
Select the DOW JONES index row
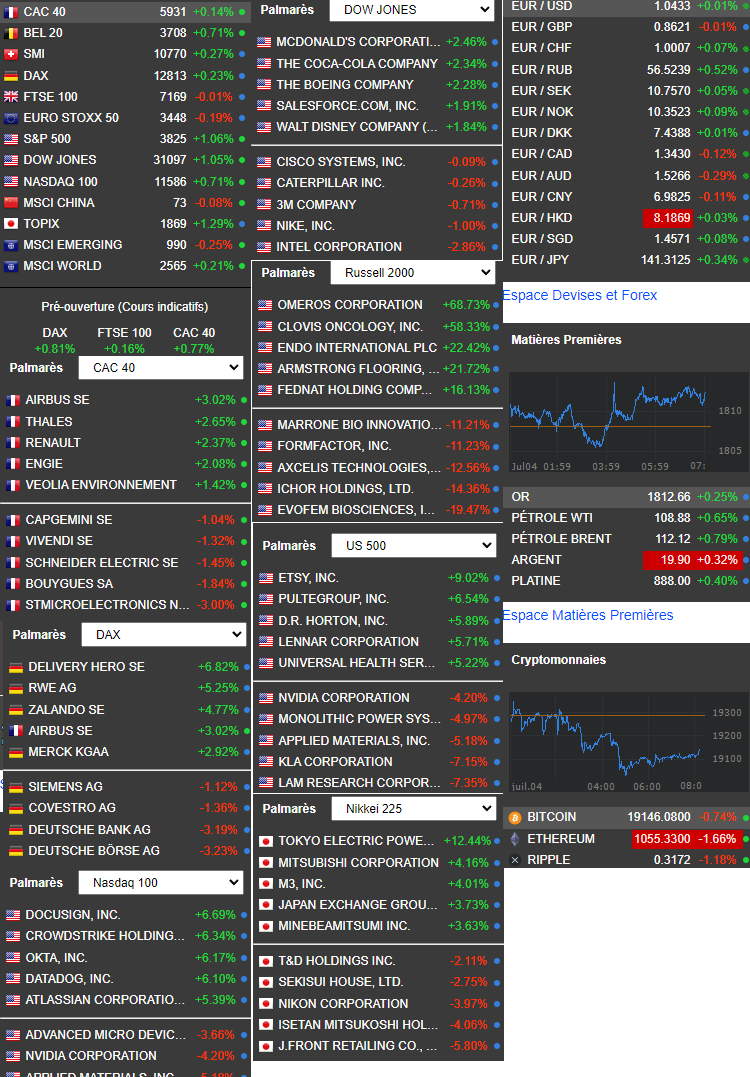tap(125, 160)
